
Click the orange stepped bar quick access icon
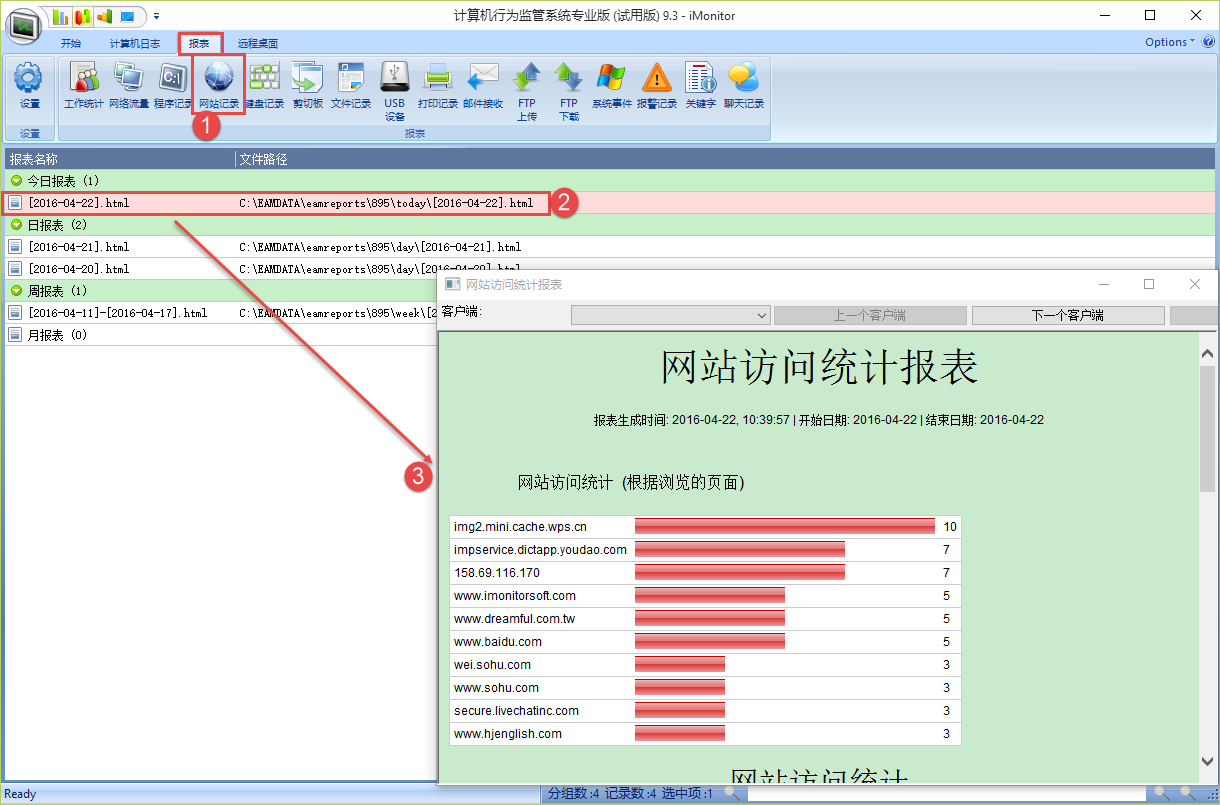pyautogui.click(x=105, y=16)
